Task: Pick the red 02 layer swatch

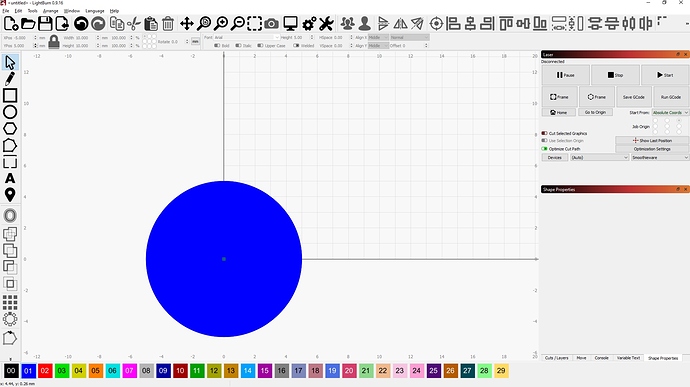Action: point(44,371)
